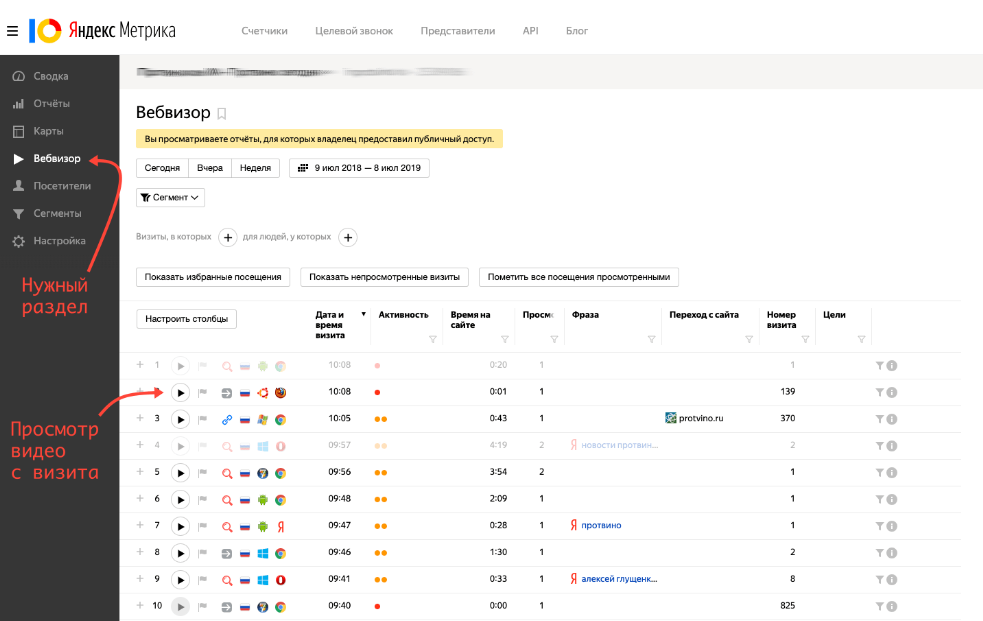The height and width of the screenshot is (621, 983).
Task: Open Отчёты in the sidebar
Action: pyautogui.click(x=51, y=103)
